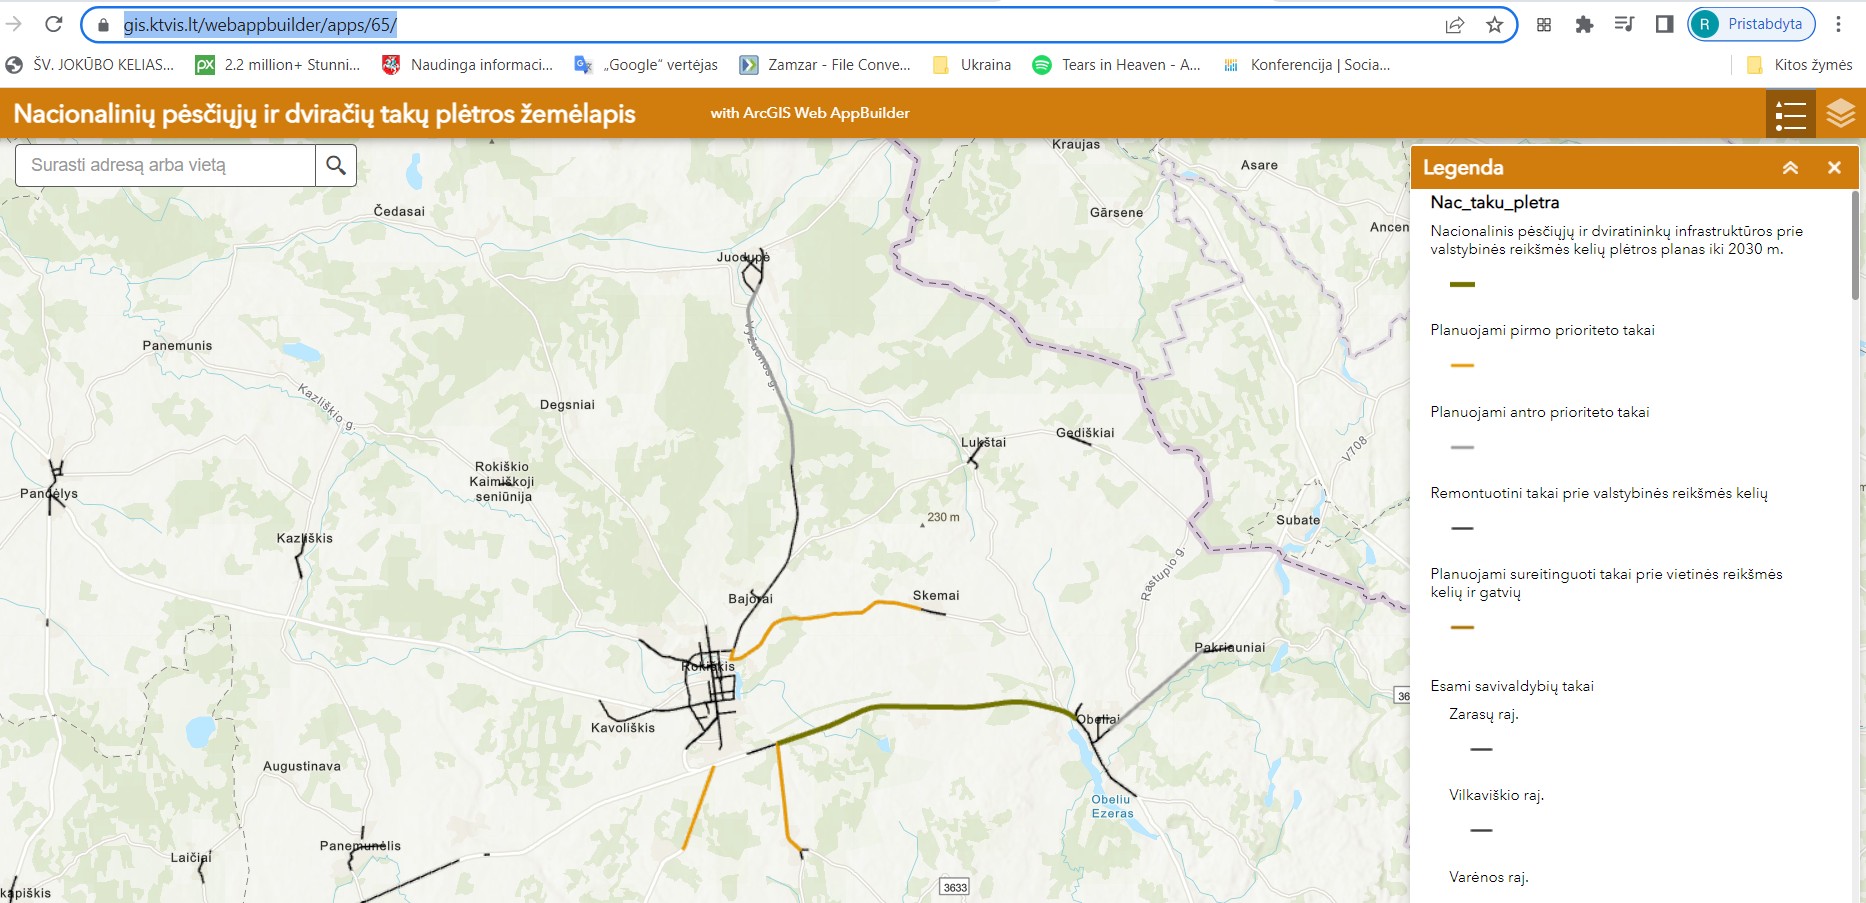1866x903 pixels.
Task: Expand 'Kitos žymės' bookmarks folder
Action: tap(1799, 65)
